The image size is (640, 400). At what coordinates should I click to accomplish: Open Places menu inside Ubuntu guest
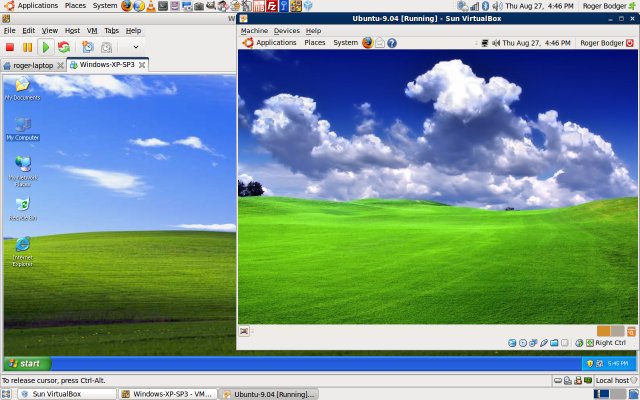(x=315, y=43)
